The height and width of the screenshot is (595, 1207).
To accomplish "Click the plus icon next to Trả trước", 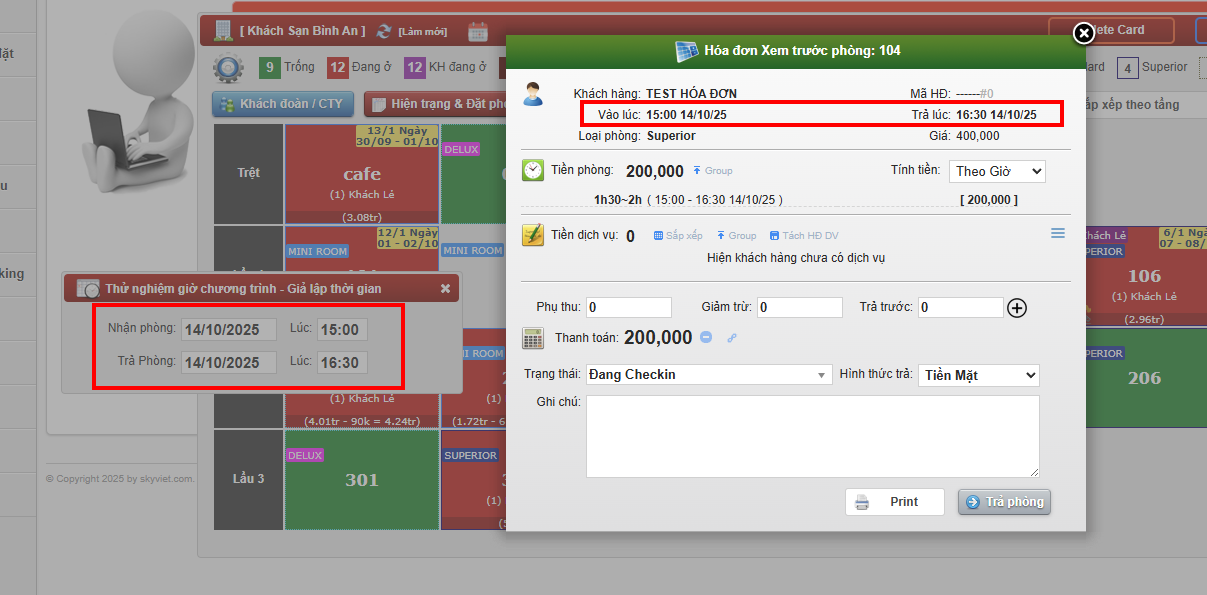I will 1017,308.
